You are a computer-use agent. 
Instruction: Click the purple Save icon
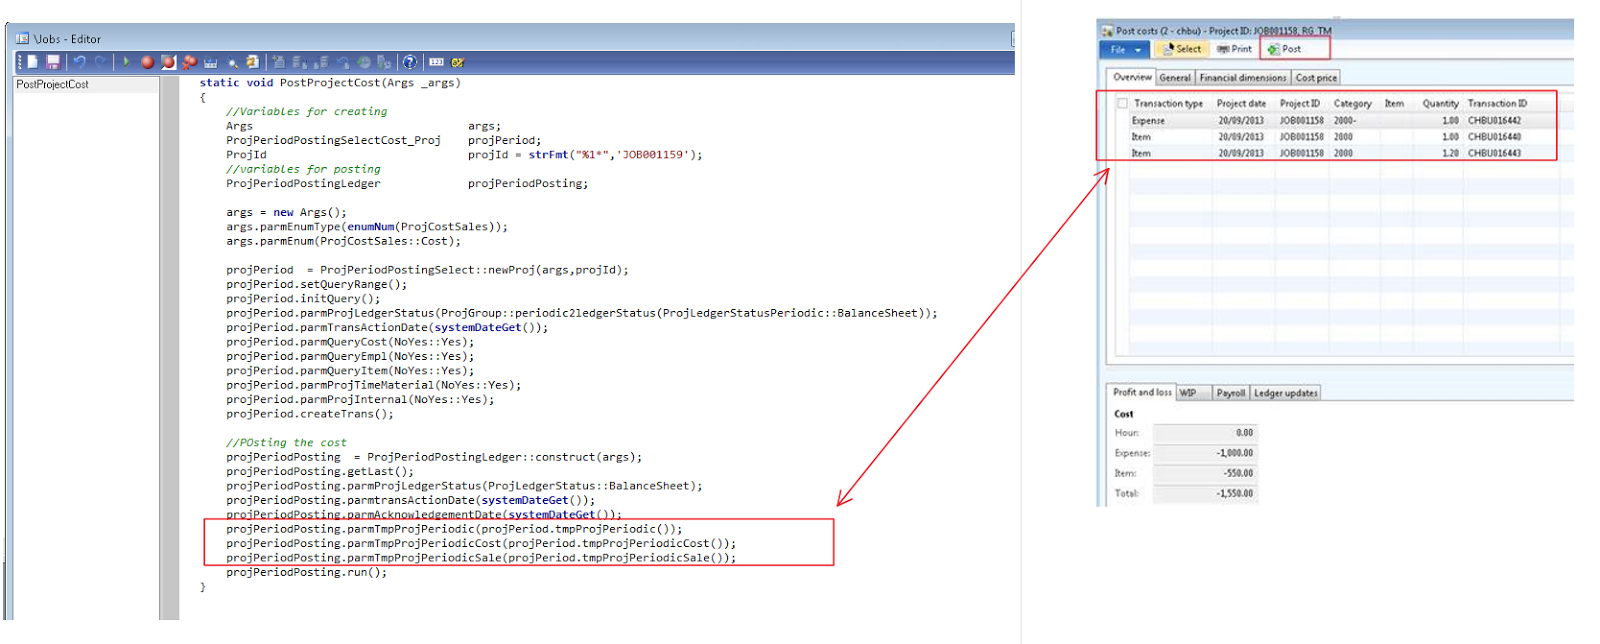pos(53,62)
